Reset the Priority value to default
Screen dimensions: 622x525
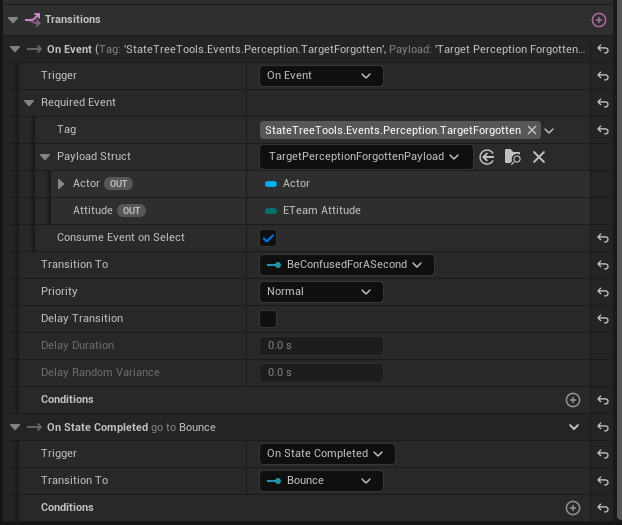(603, 292)
